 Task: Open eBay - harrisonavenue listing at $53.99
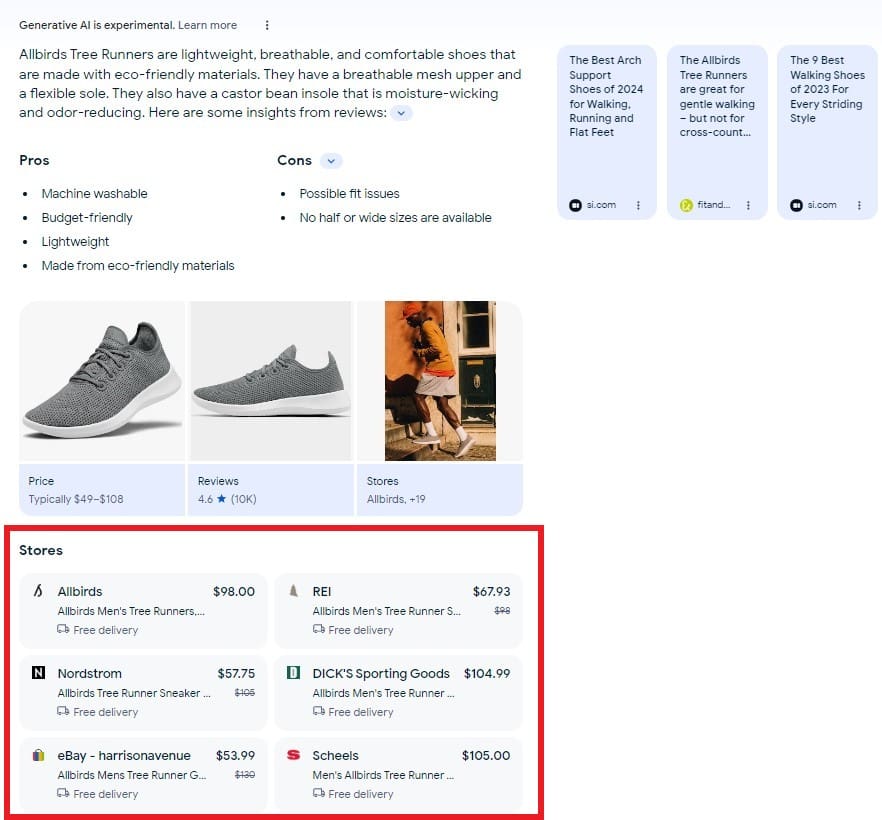[143, 775]
